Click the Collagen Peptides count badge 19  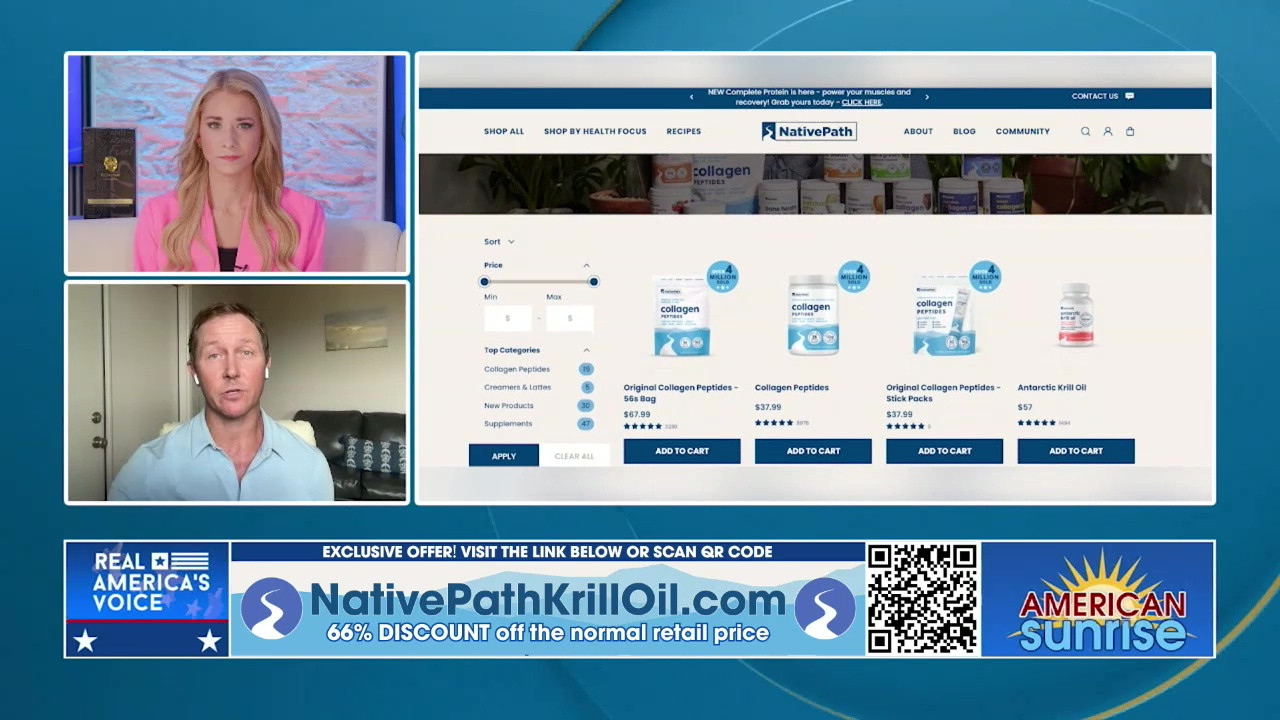coord(586,369)
